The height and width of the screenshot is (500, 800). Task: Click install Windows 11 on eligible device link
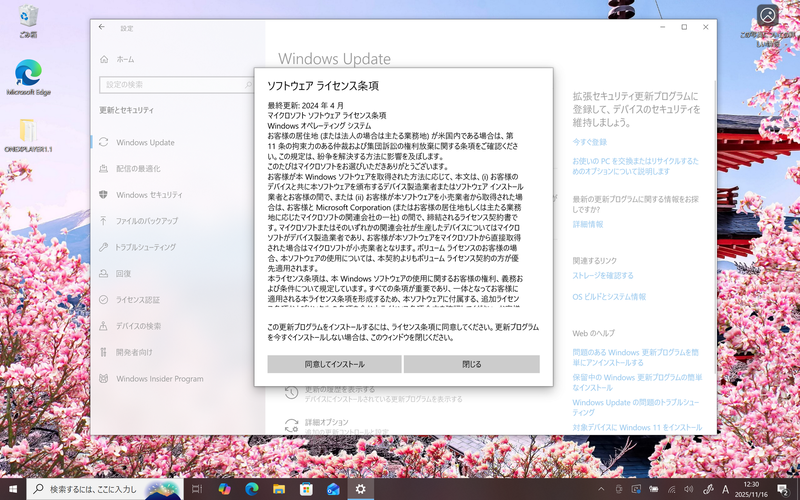(x=637, y=427)
